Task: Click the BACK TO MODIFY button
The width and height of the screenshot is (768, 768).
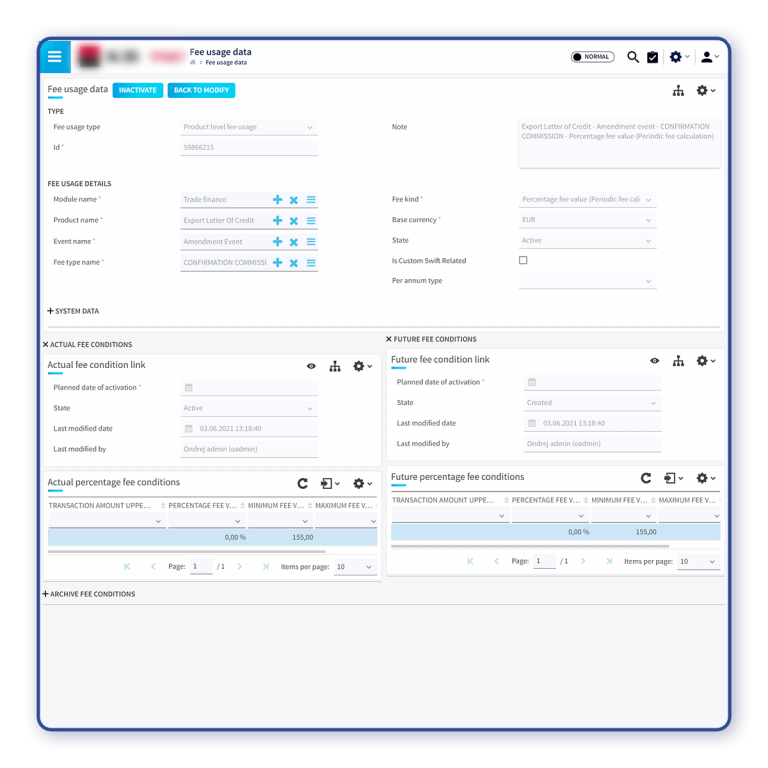Action: [x=201, y=90]
